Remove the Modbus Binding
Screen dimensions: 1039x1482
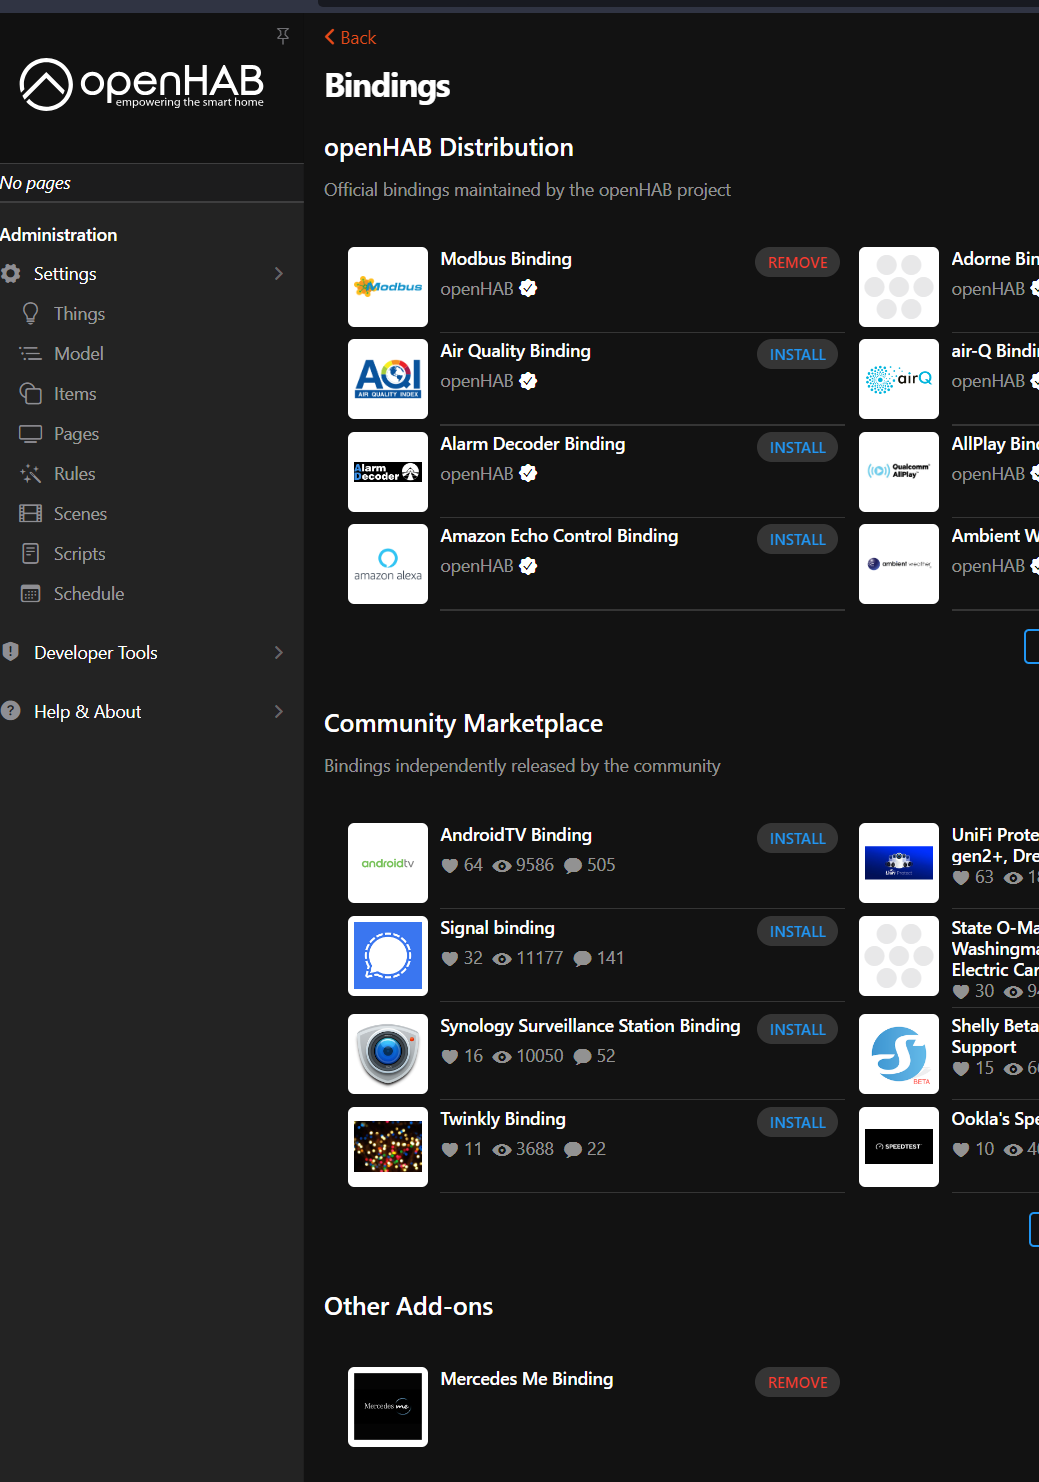[797, 262]
